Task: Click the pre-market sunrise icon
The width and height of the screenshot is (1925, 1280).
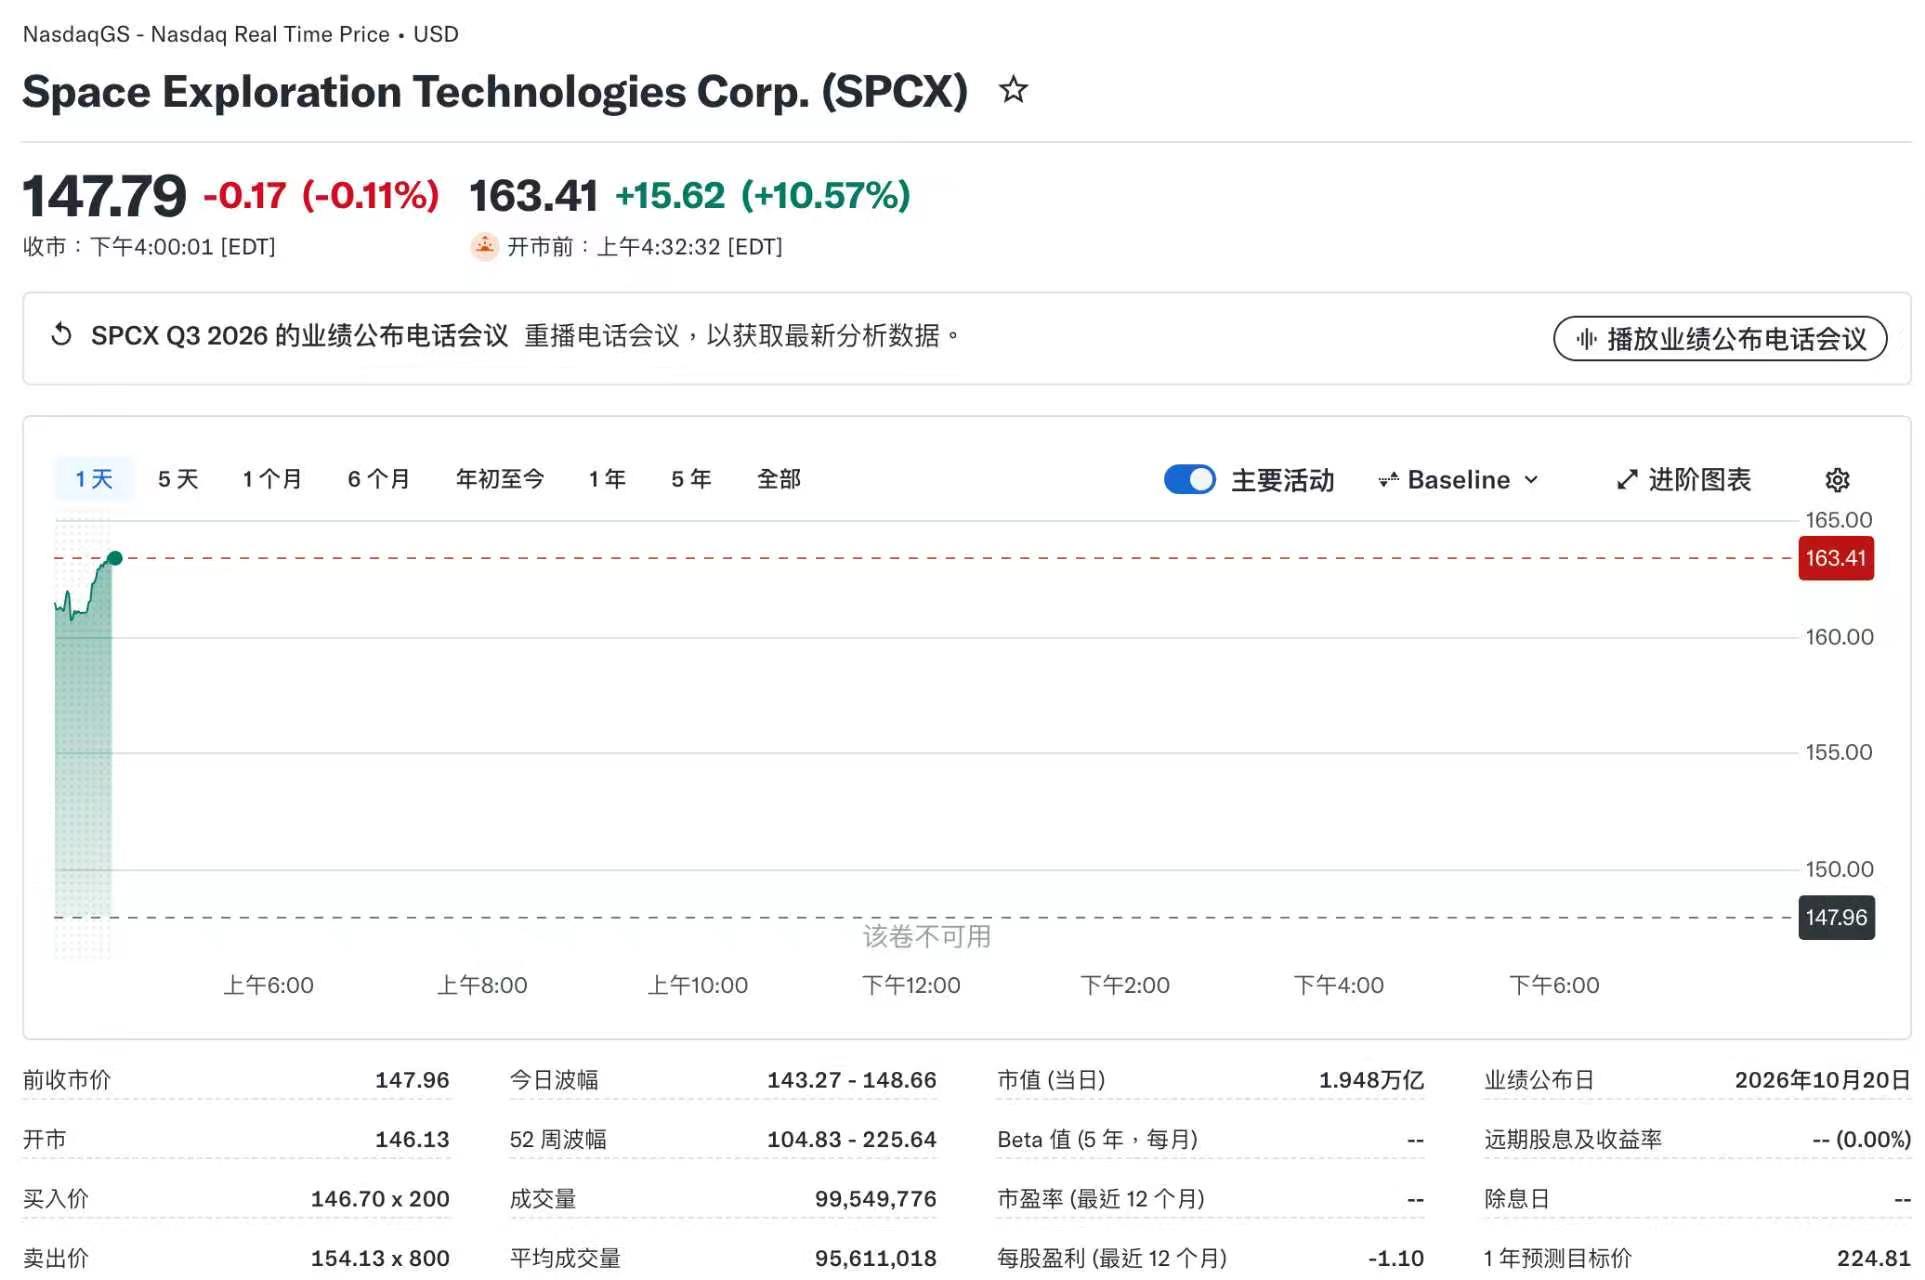Action: [484, 246]
